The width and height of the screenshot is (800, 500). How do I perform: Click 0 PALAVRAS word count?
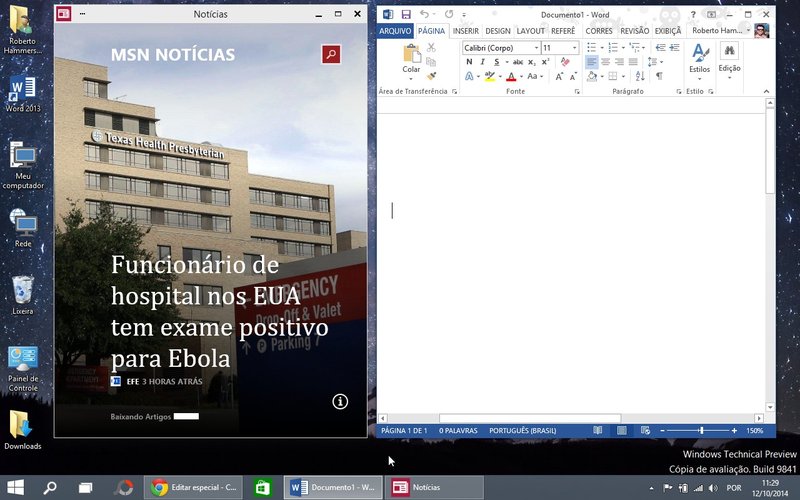pyautogui.click(x=458, y=431)
